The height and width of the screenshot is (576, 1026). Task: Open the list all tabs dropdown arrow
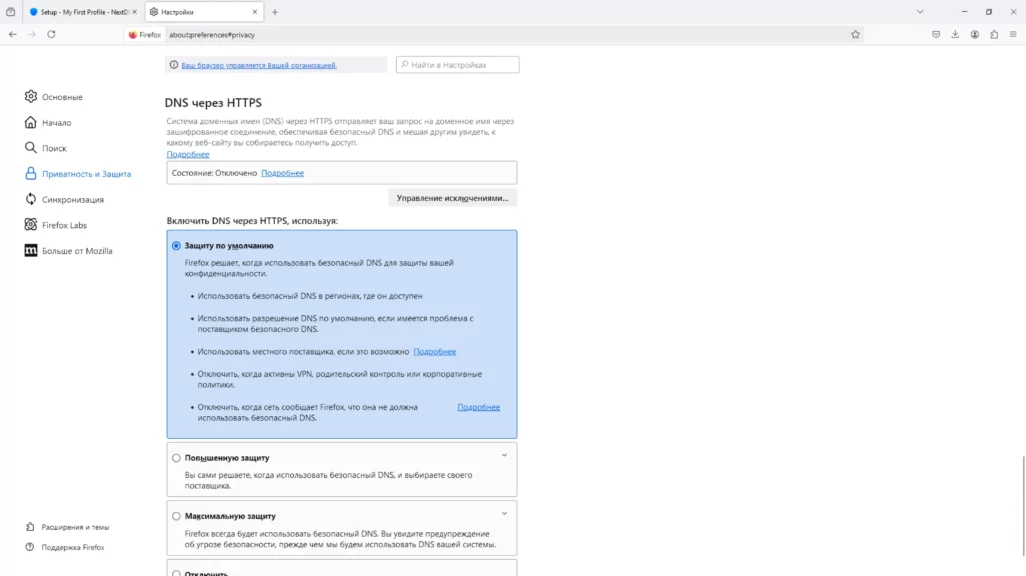(920, 12)
